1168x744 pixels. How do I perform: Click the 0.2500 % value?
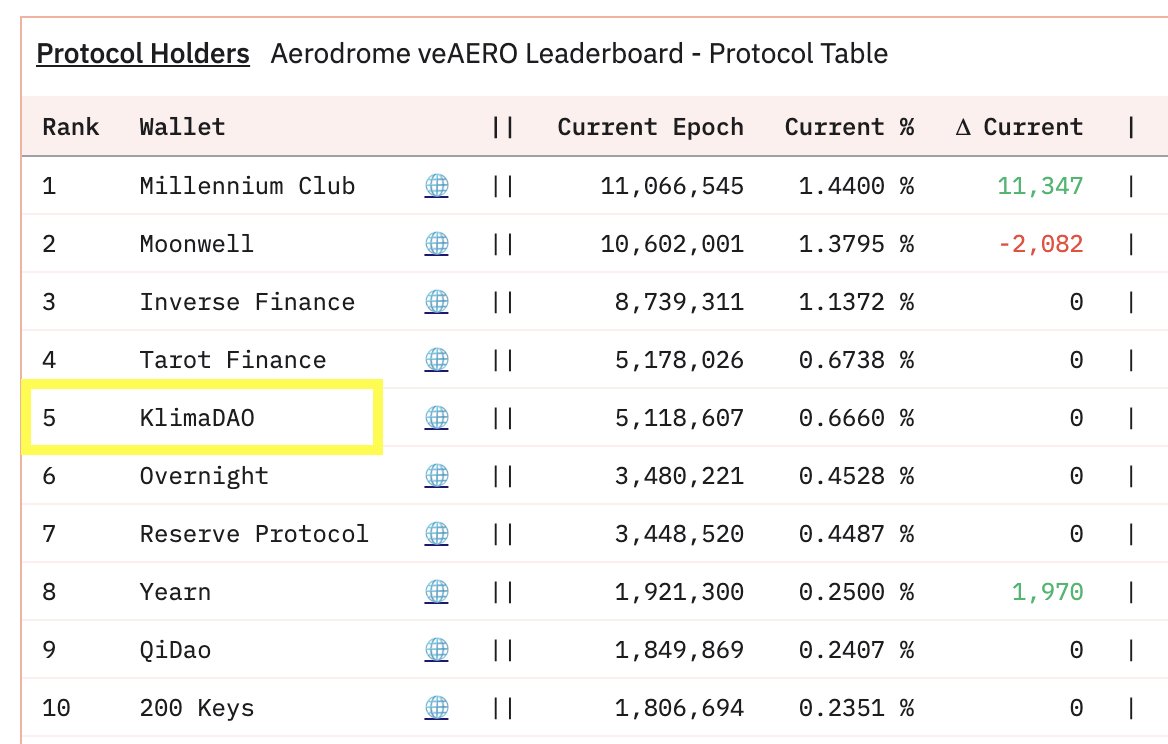coord(857,592)
